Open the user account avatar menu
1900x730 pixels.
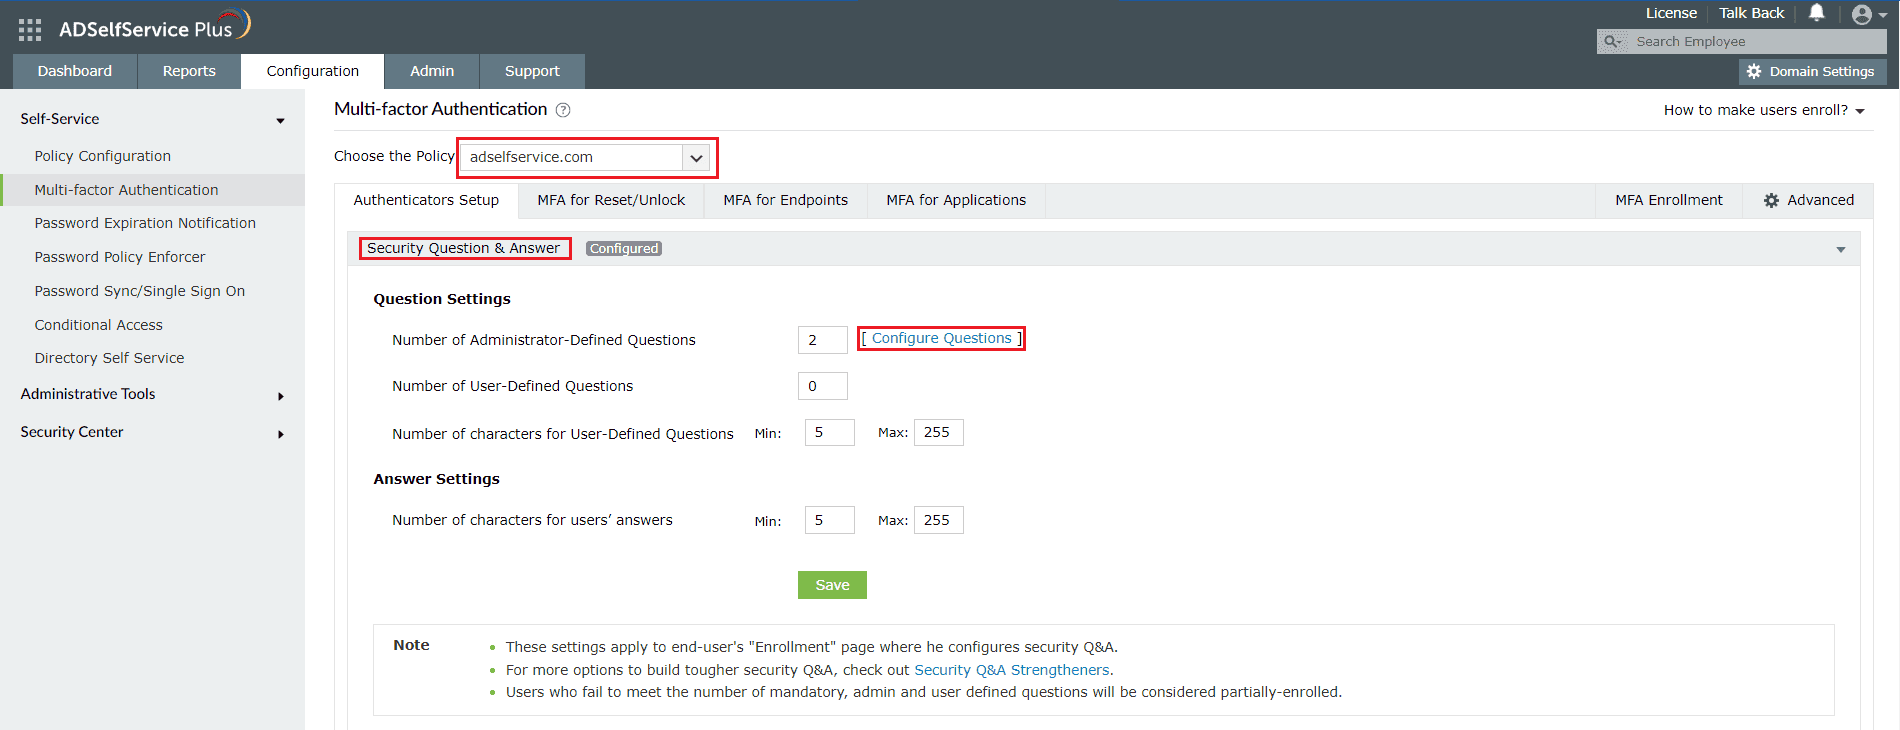pos(1869,14)
